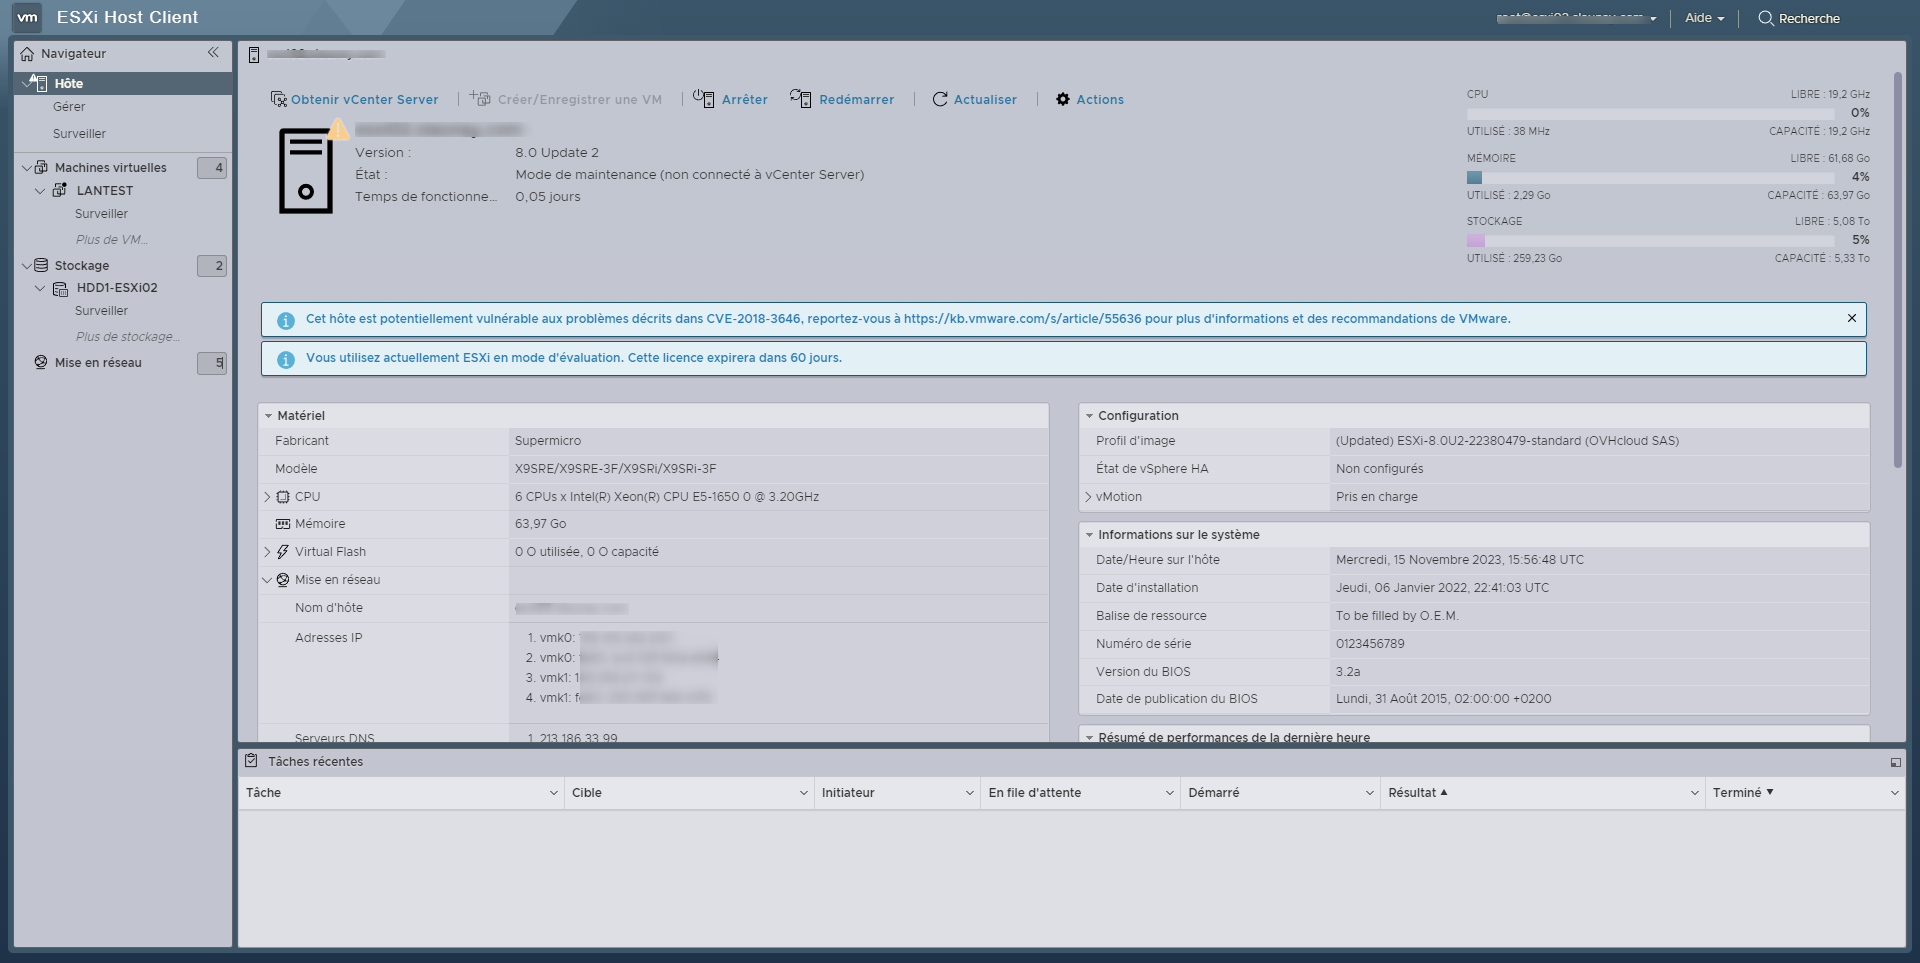Click the Redémarrer host icon
The height and width of the screenshot is (963, 1920).
coord(800,99)
